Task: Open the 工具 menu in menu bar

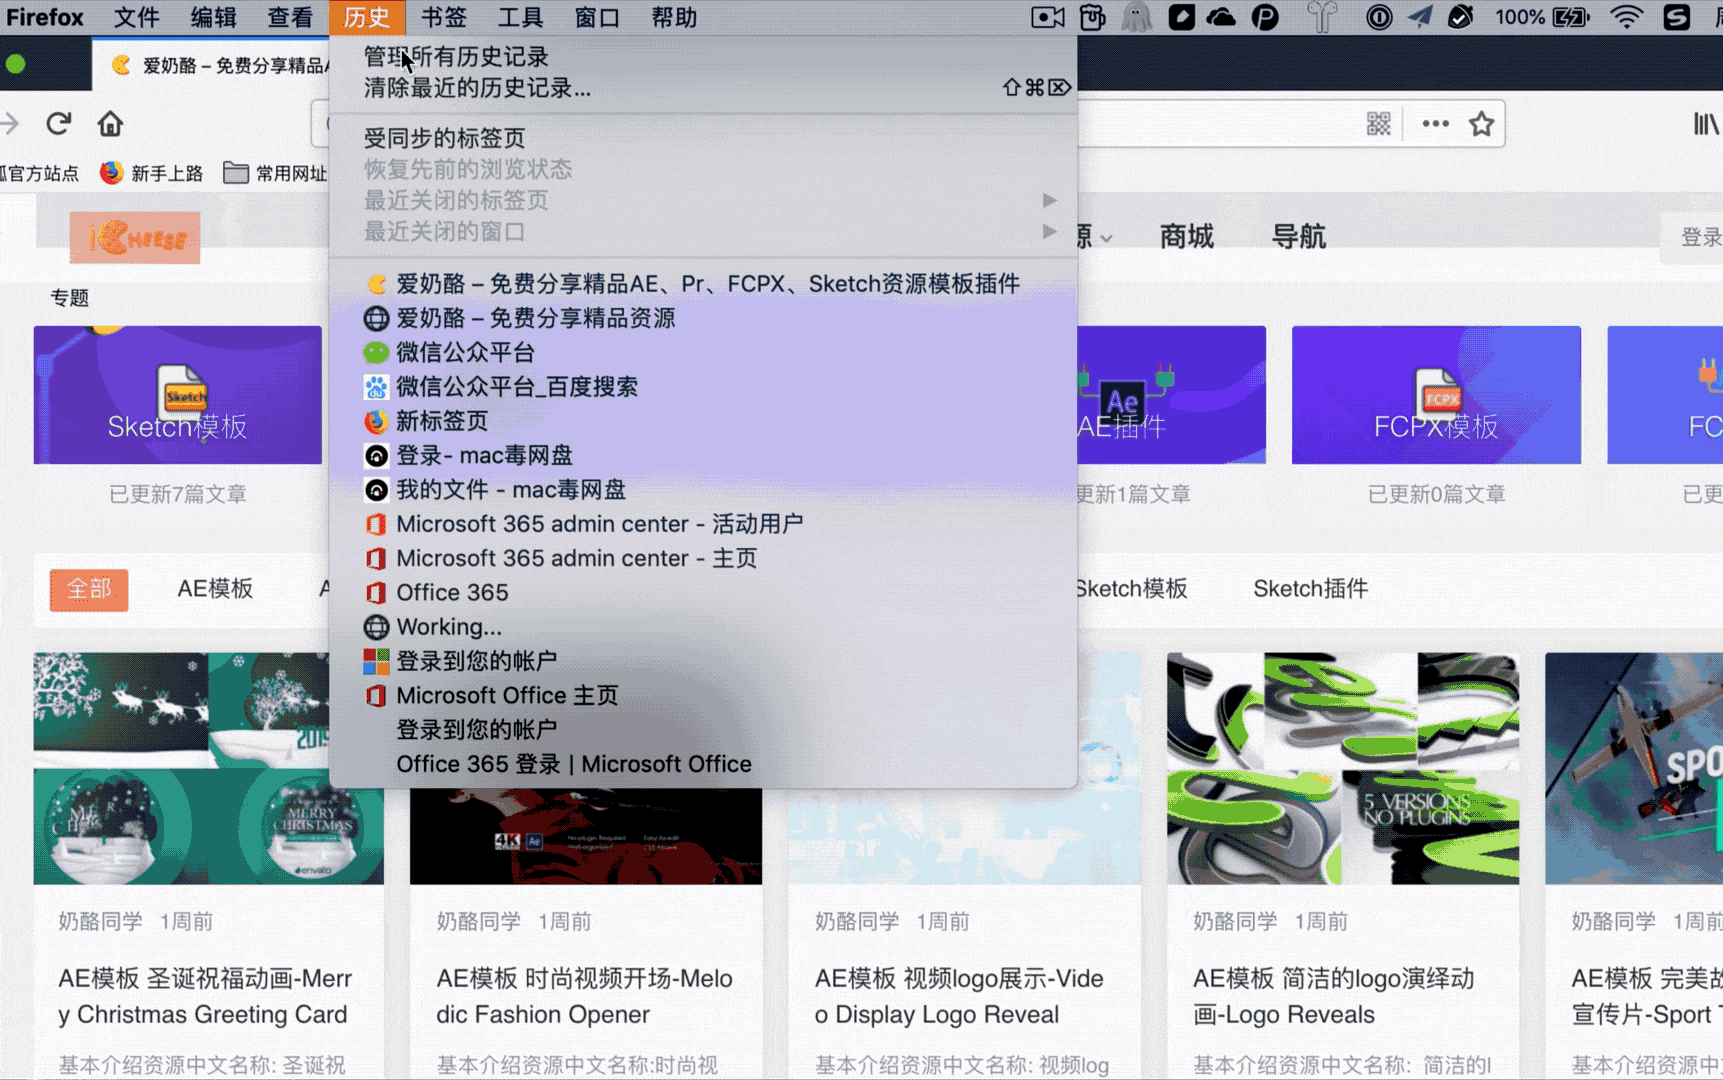Action: 521,17
